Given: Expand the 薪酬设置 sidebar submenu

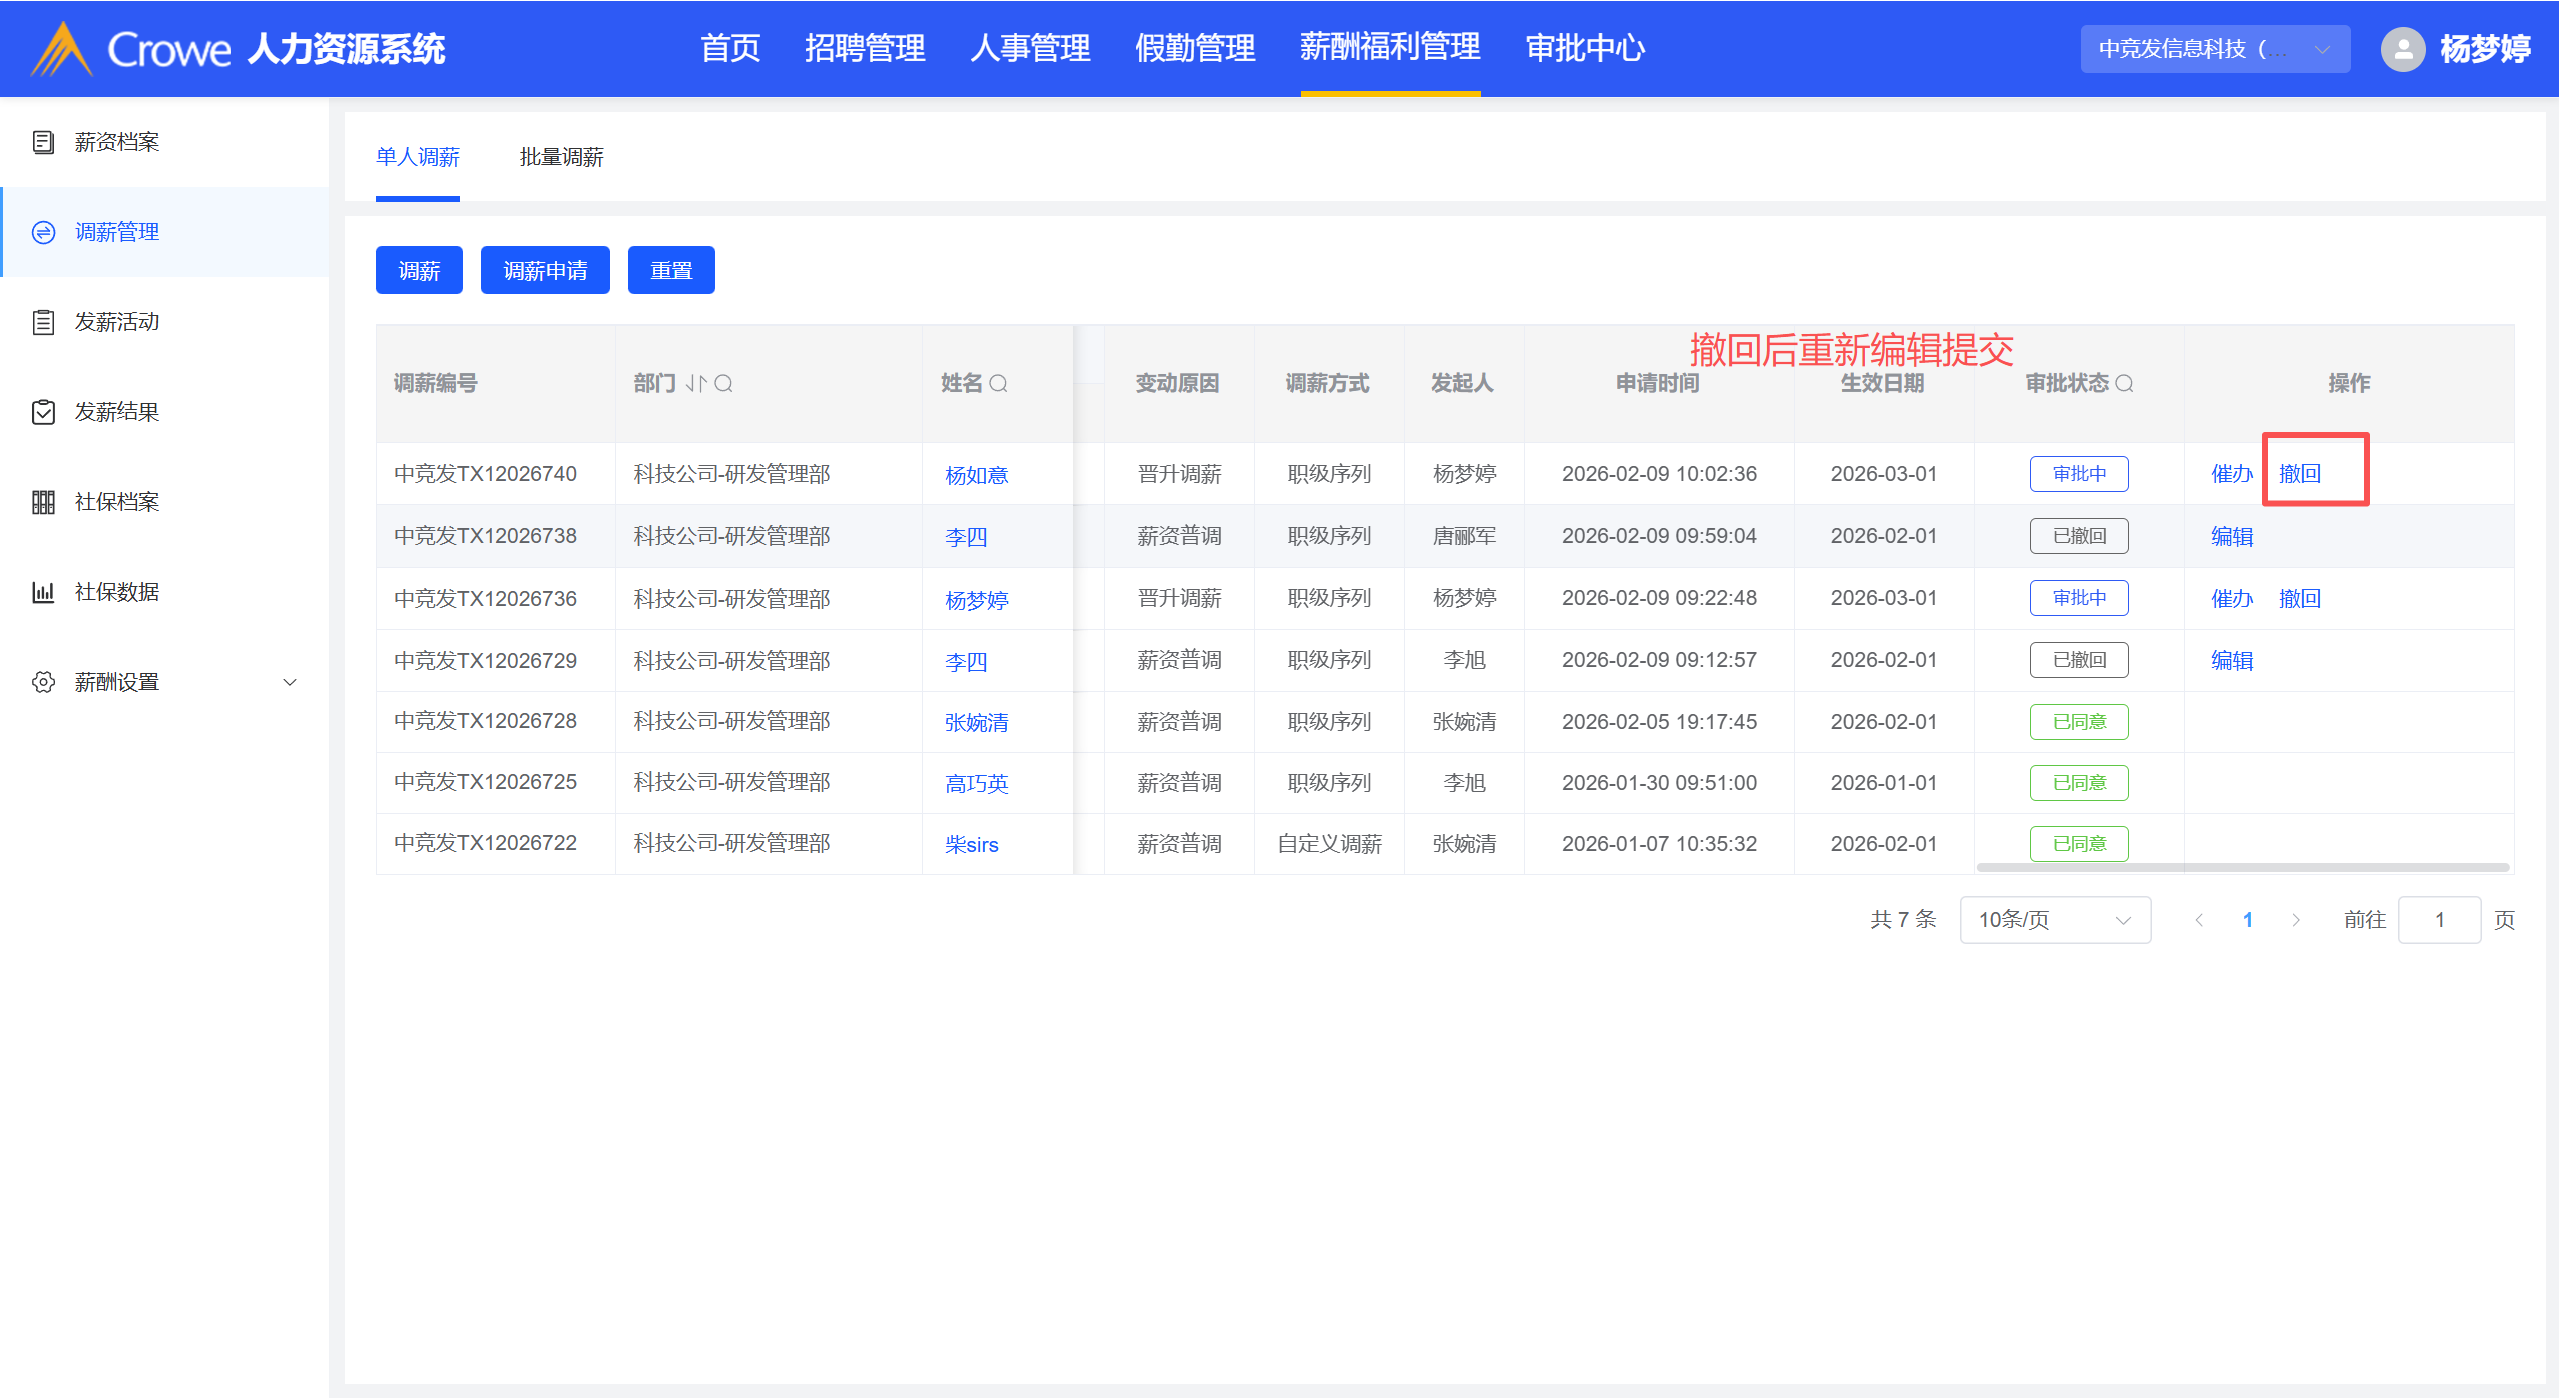Looking at the screenshot, I should click(x=290, y=682).
